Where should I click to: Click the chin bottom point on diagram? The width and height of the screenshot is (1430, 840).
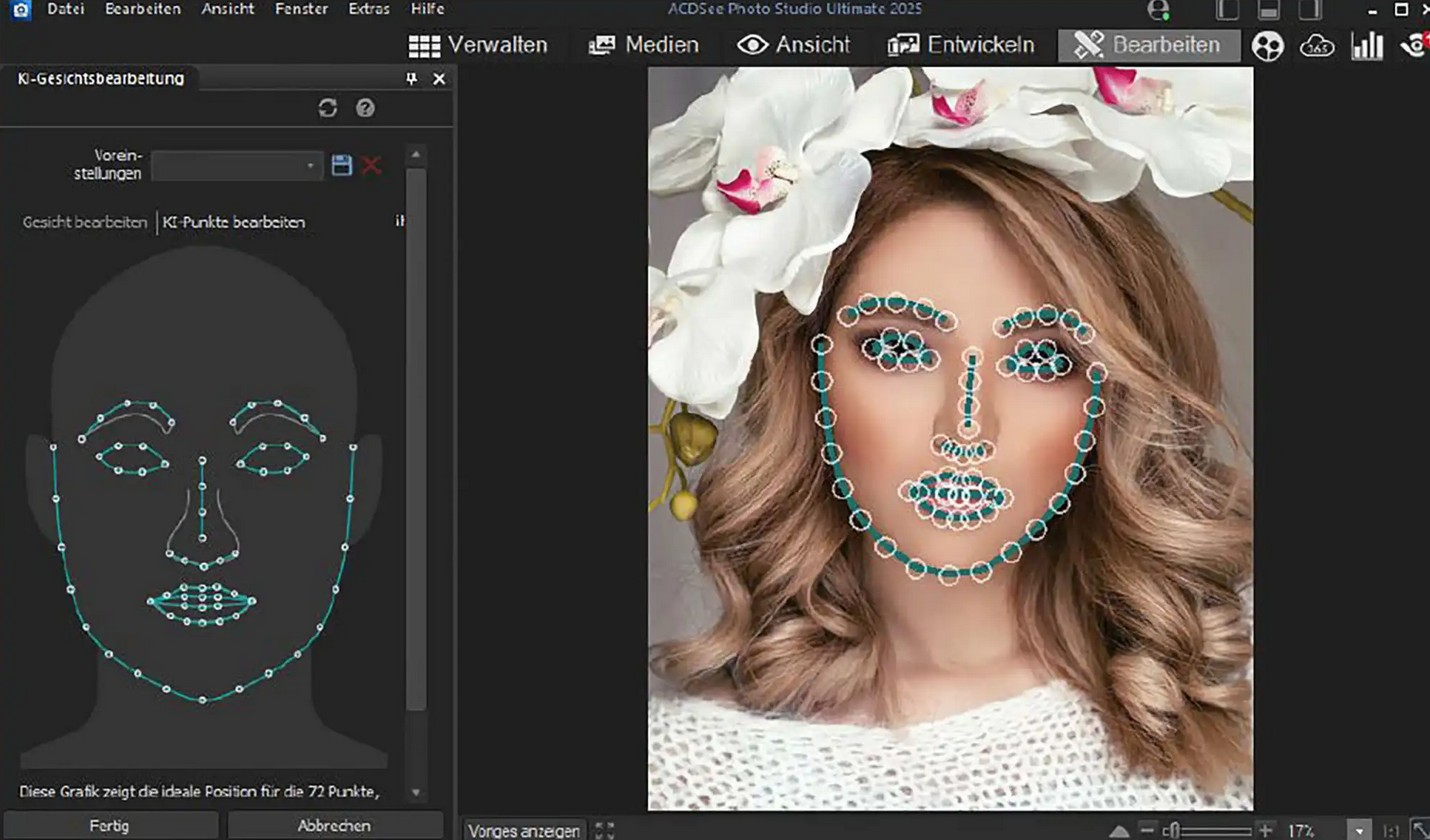[202, 699]
